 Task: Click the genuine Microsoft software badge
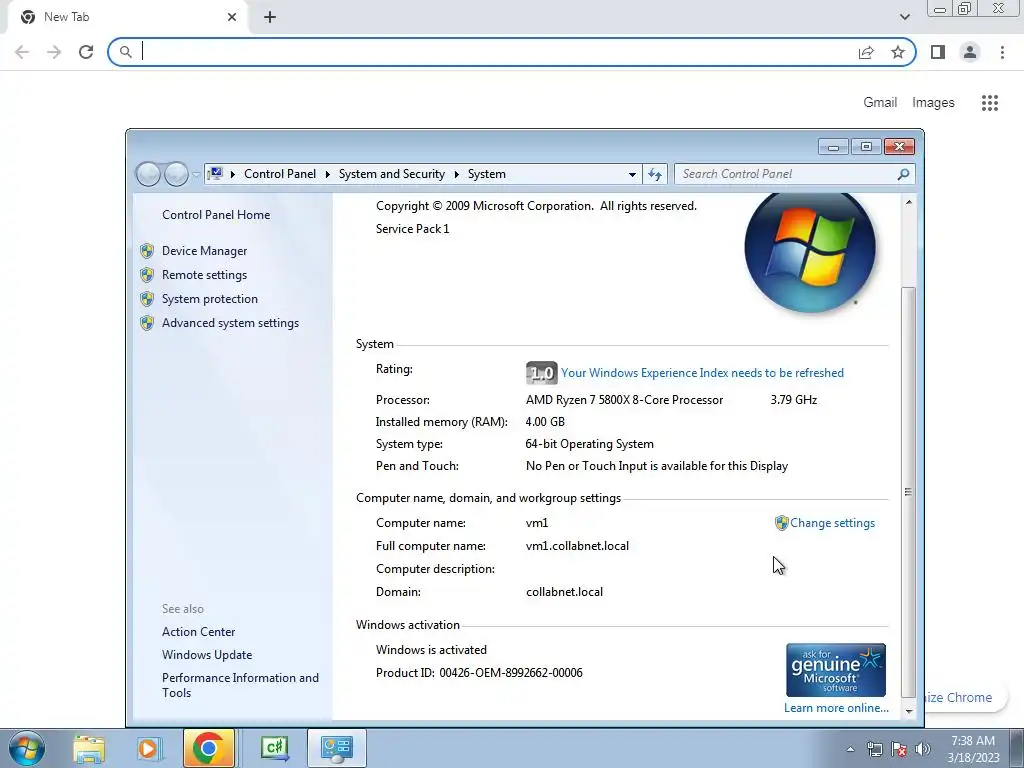tap(836, 670)
